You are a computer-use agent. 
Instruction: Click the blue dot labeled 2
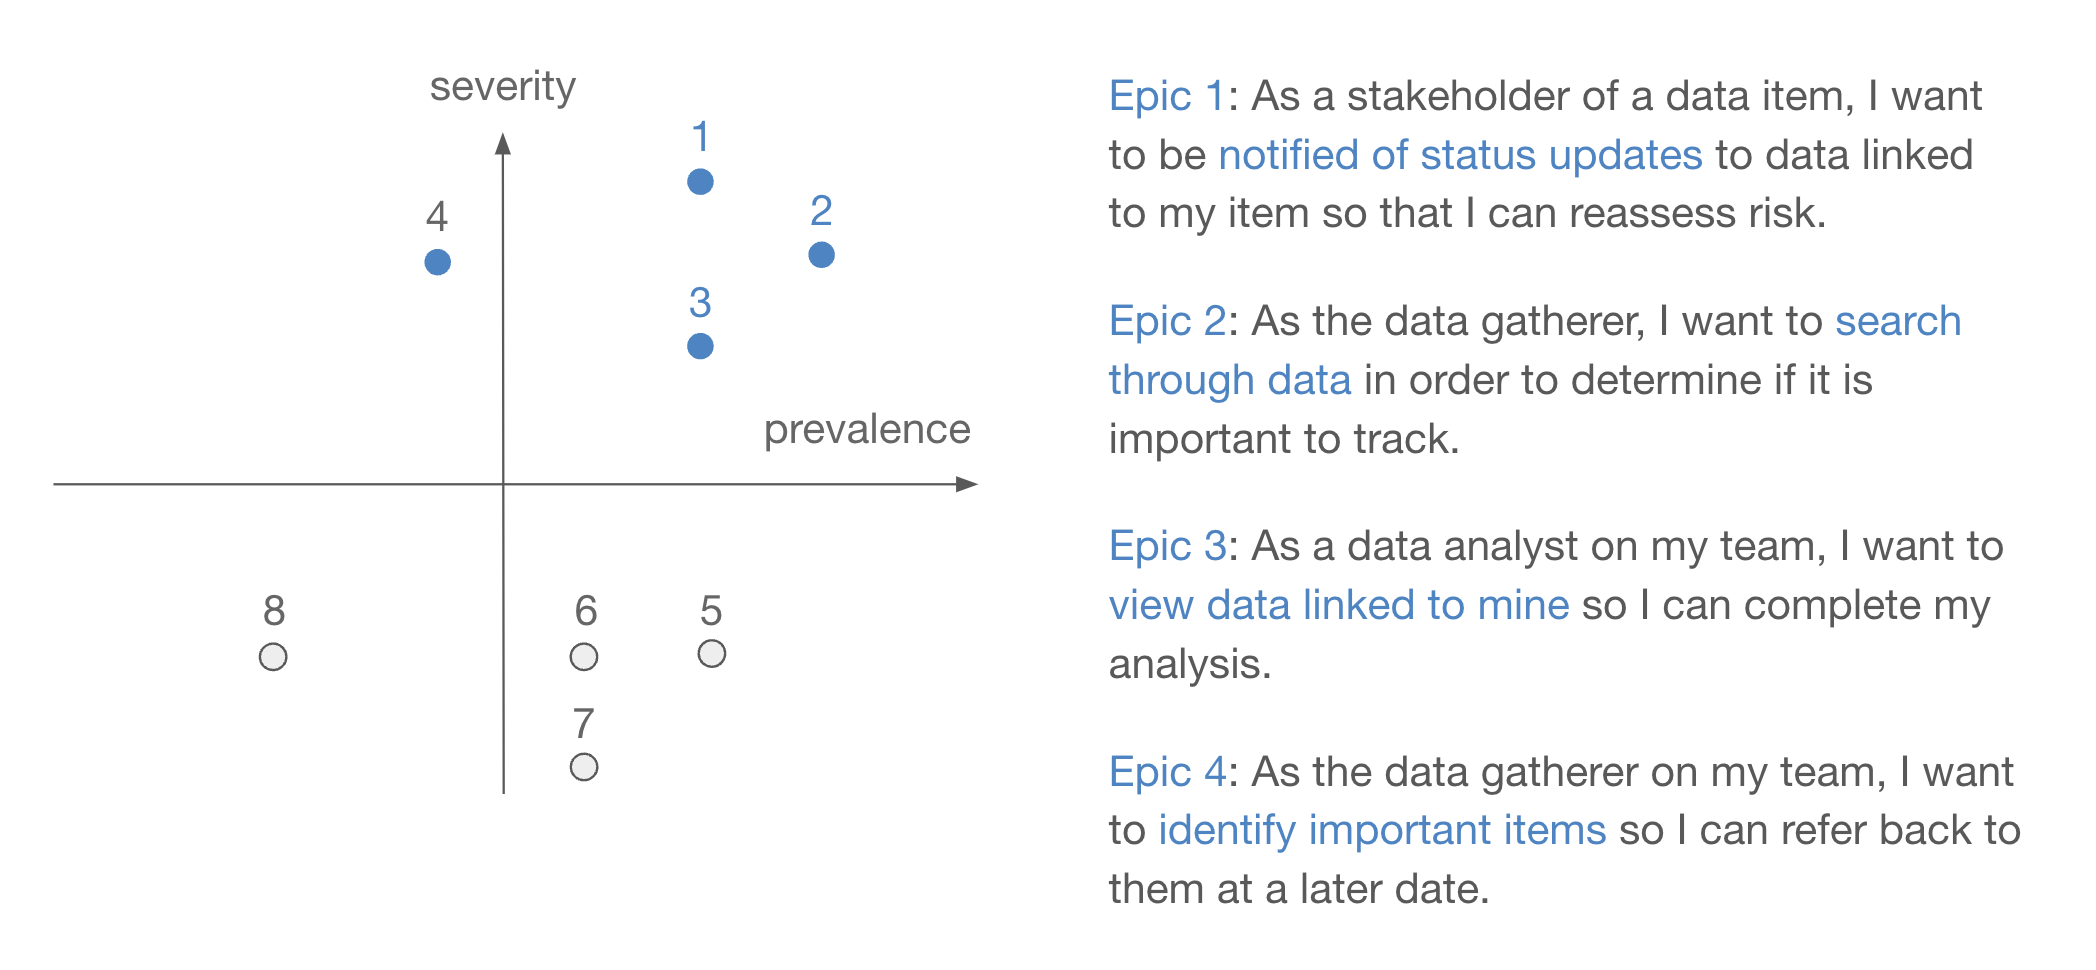click(x=821, y=255)
